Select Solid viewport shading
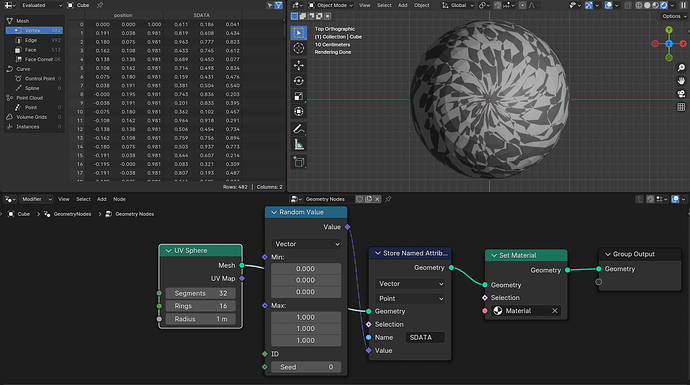The image size is (690, 385). click(647, 5)
